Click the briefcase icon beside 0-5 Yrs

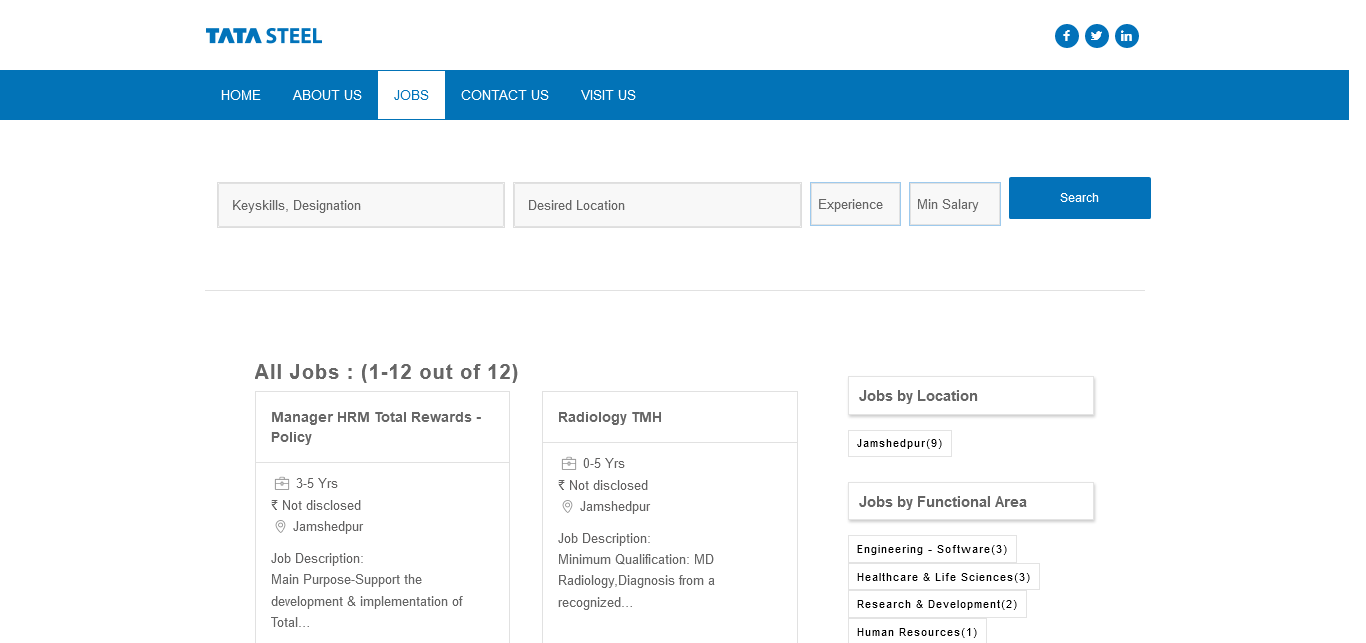tap(569, 464)
